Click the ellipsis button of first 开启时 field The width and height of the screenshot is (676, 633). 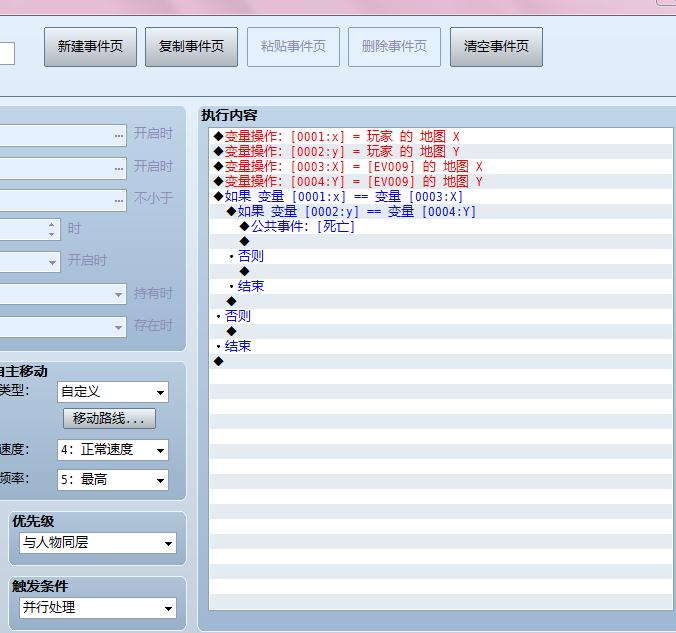pos(119,135)
